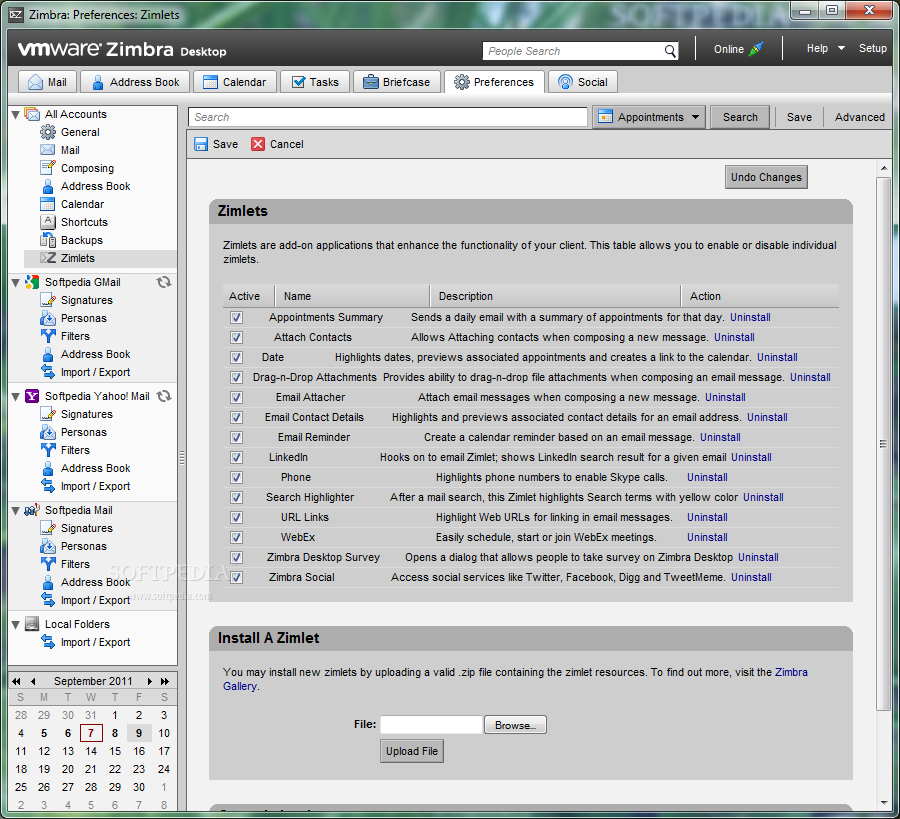Jump to next year in mini calendar
The height and width of the screenshot is (819, 900).
click(165, 681)
